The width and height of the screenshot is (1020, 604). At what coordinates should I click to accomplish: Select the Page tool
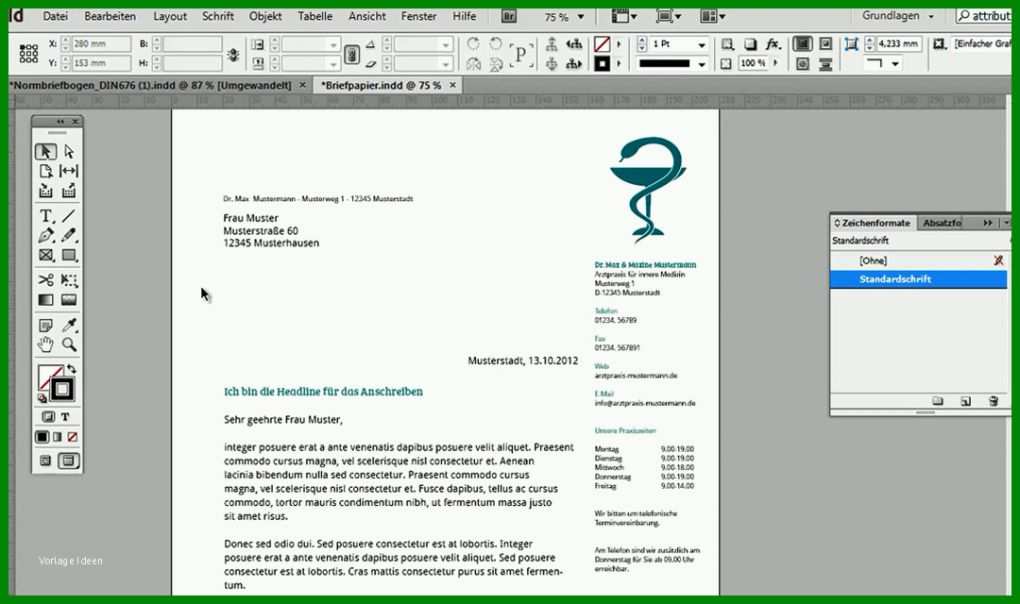click(x=46, y=171)
